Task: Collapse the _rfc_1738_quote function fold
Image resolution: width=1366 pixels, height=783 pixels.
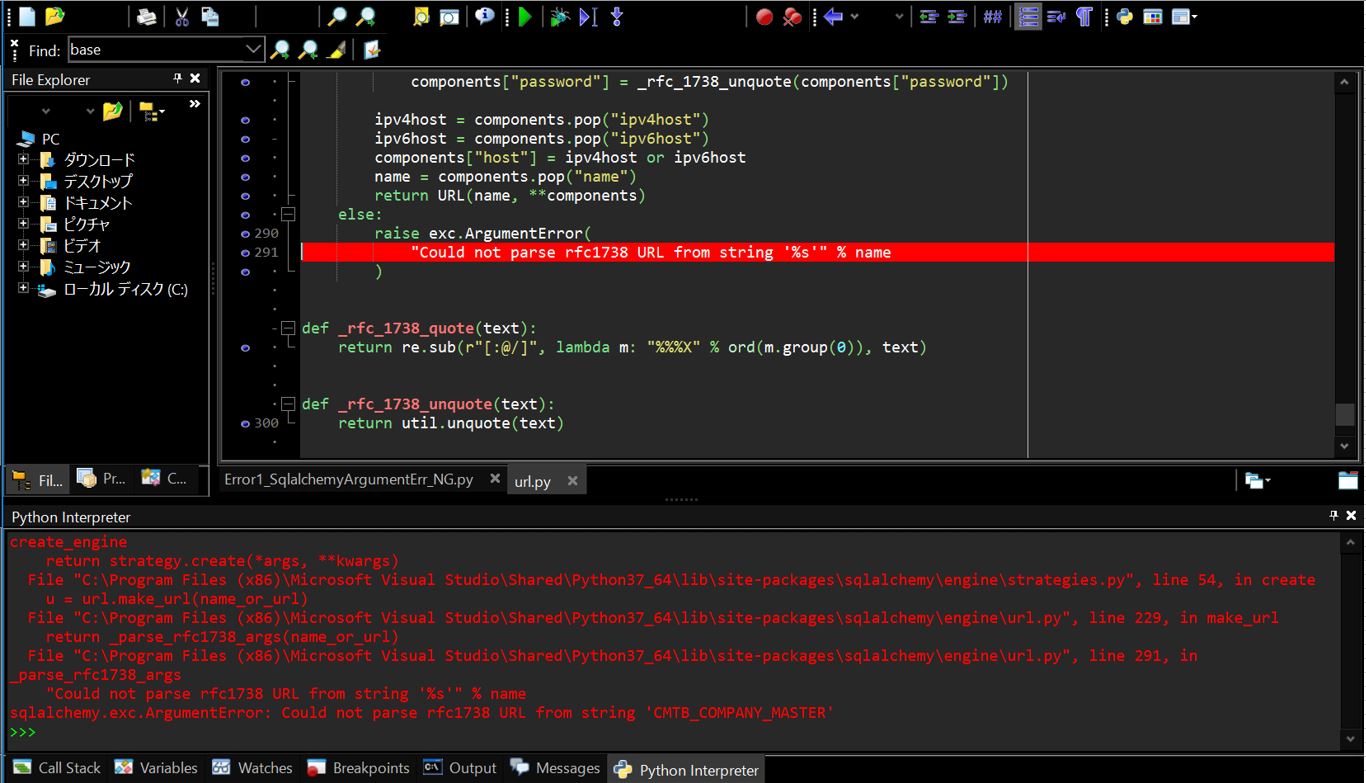Action: [288, 327]
